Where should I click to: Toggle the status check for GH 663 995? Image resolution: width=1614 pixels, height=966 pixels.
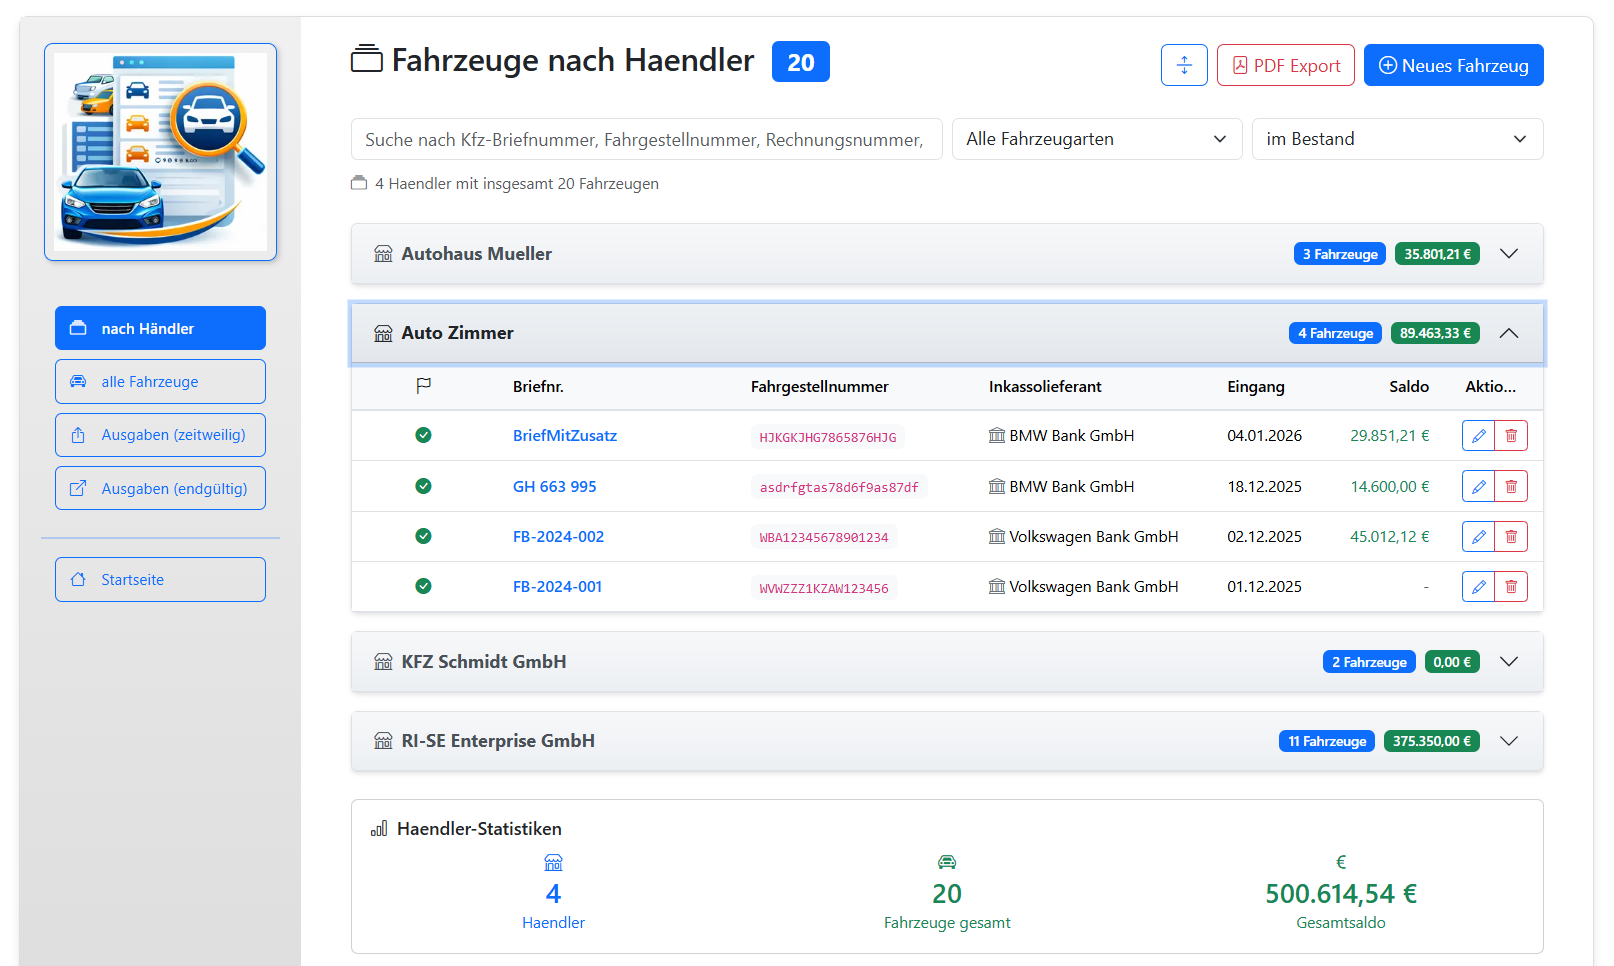423,486
